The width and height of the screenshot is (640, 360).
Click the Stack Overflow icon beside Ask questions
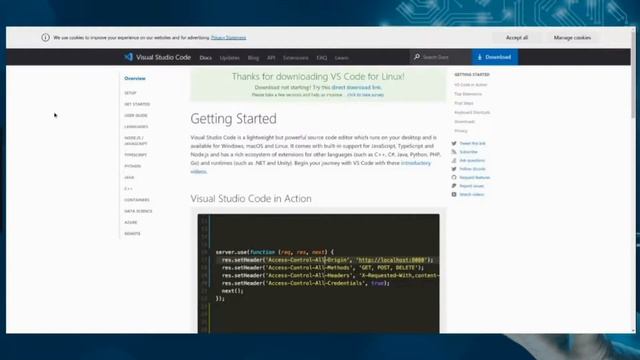tap(454, 160)
